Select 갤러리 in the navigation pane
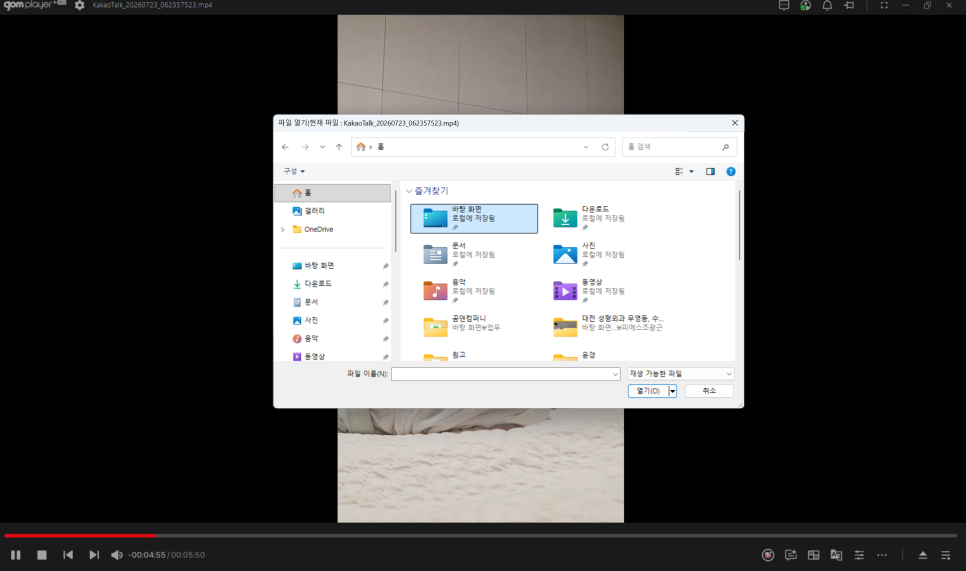The width and height of the screenshot is (966, 571). click(x=314, y=211)
